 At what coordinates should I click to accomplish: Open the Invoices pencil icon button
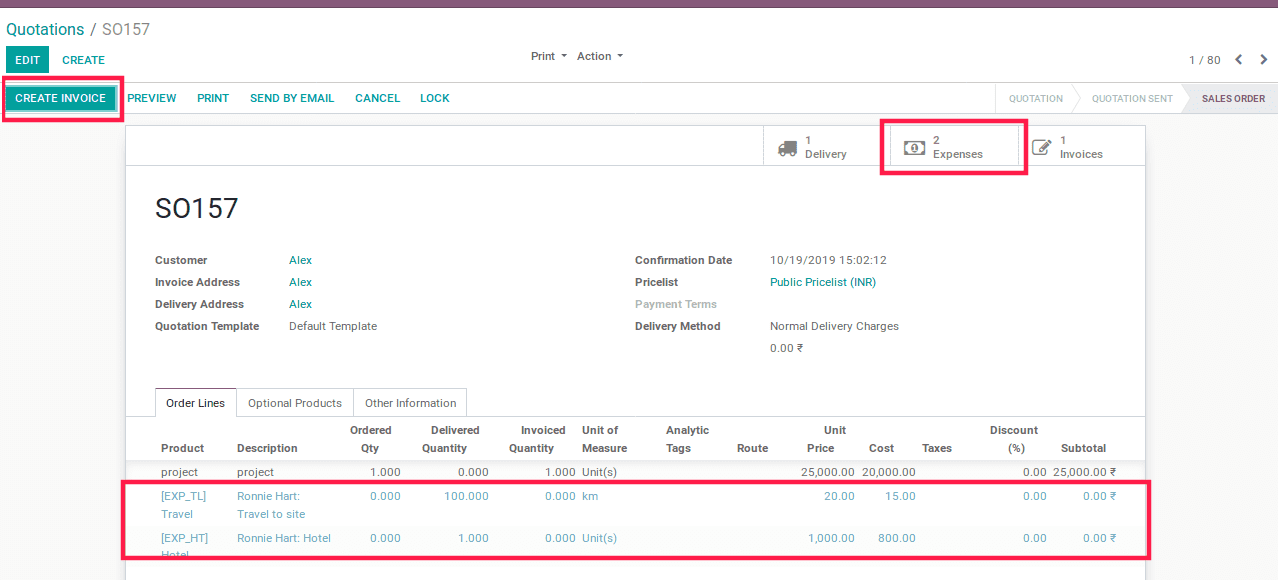[x=1081, y=147]
